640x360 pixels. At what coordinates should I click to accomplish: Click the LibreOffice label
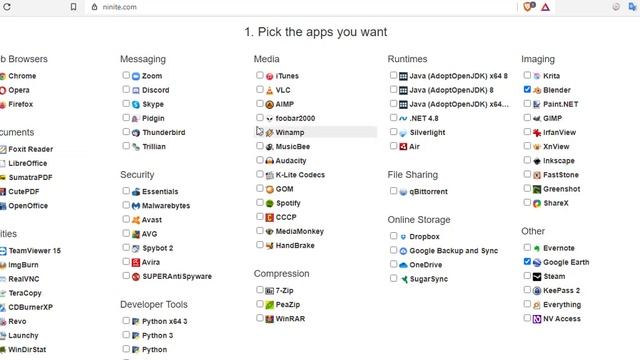(x=28, y=163)
